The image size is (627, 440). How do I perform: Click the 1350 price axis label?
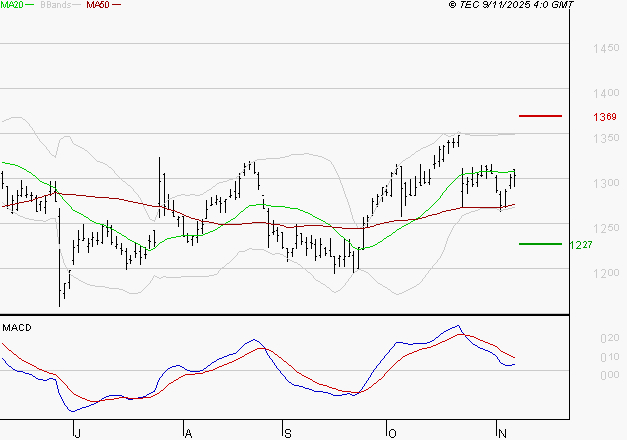coord(606,138)
